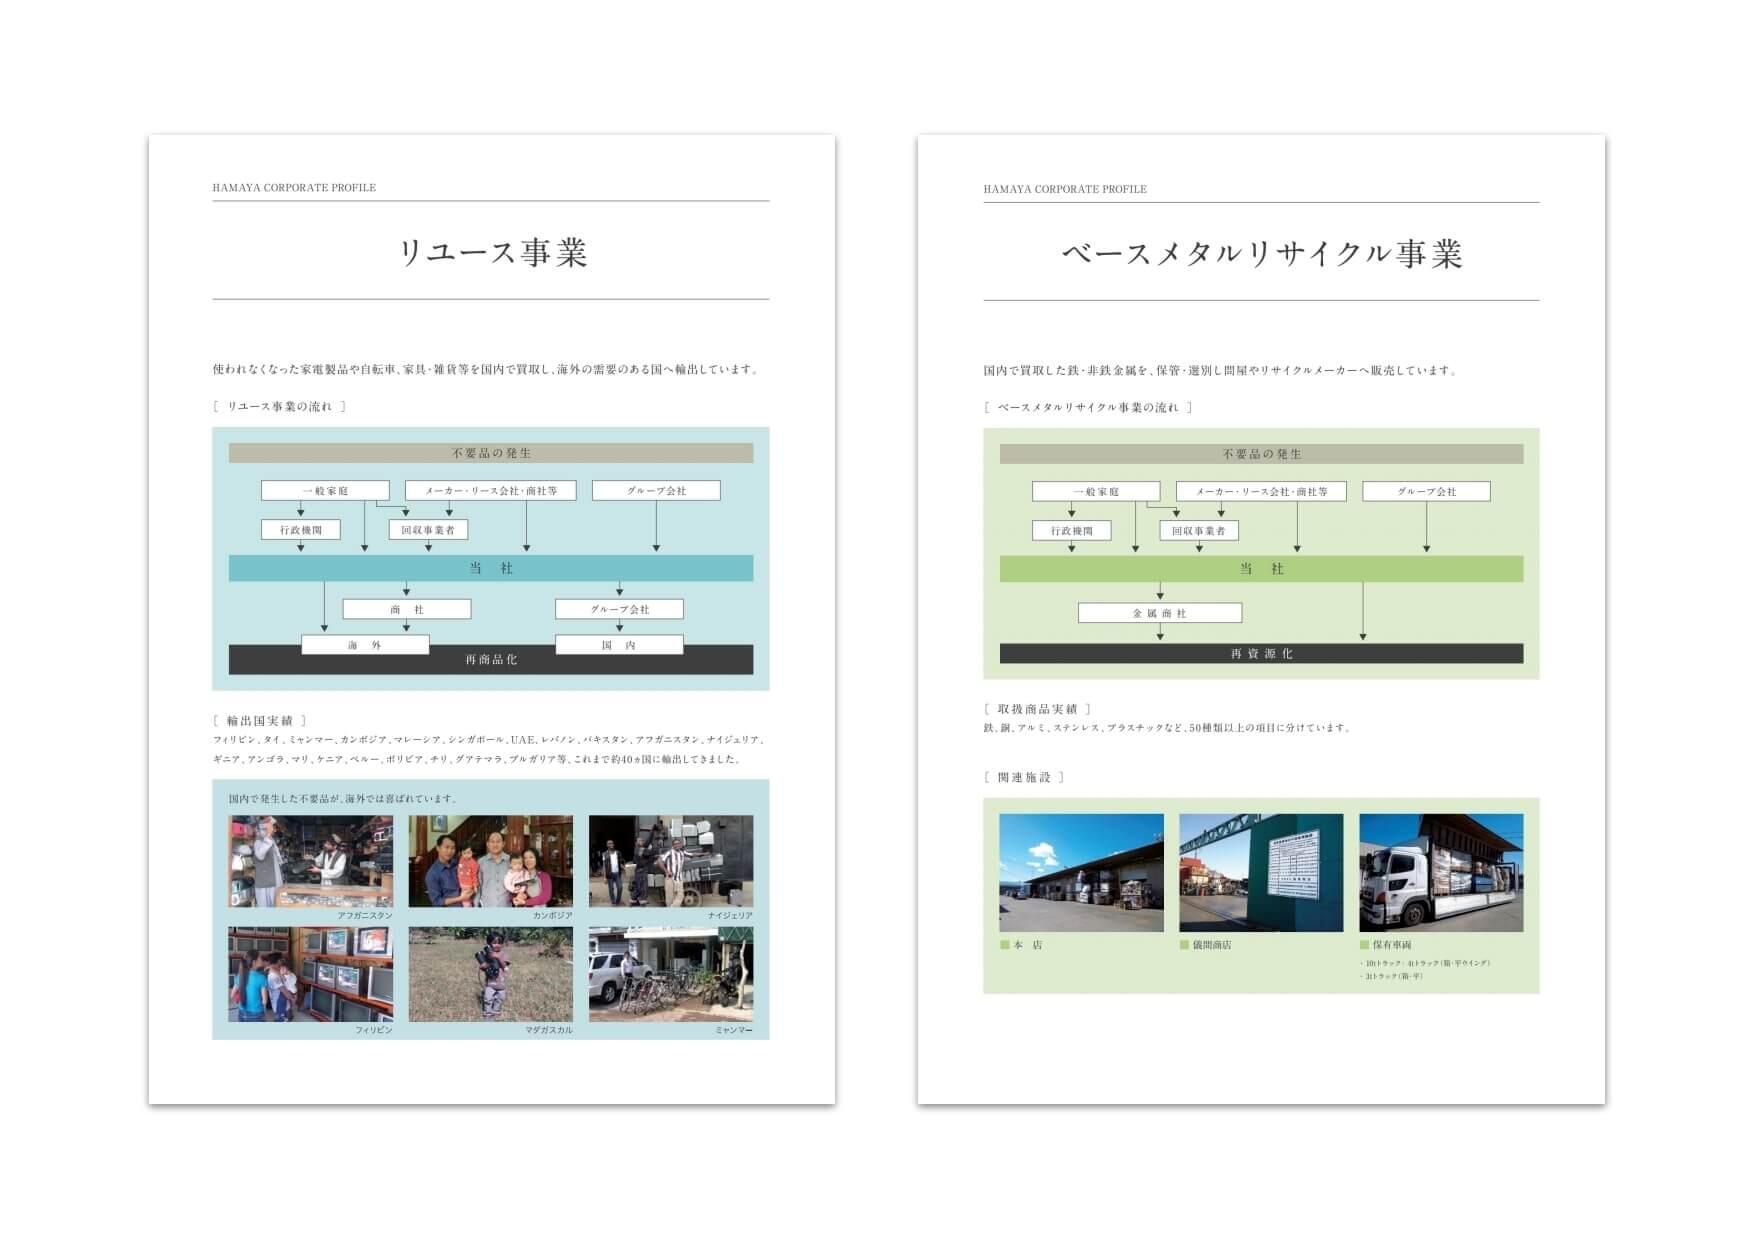Click the ベースメタルリサイクル事業 page title
This screenshot has width=1754, height=1239.
(1261, 253)
